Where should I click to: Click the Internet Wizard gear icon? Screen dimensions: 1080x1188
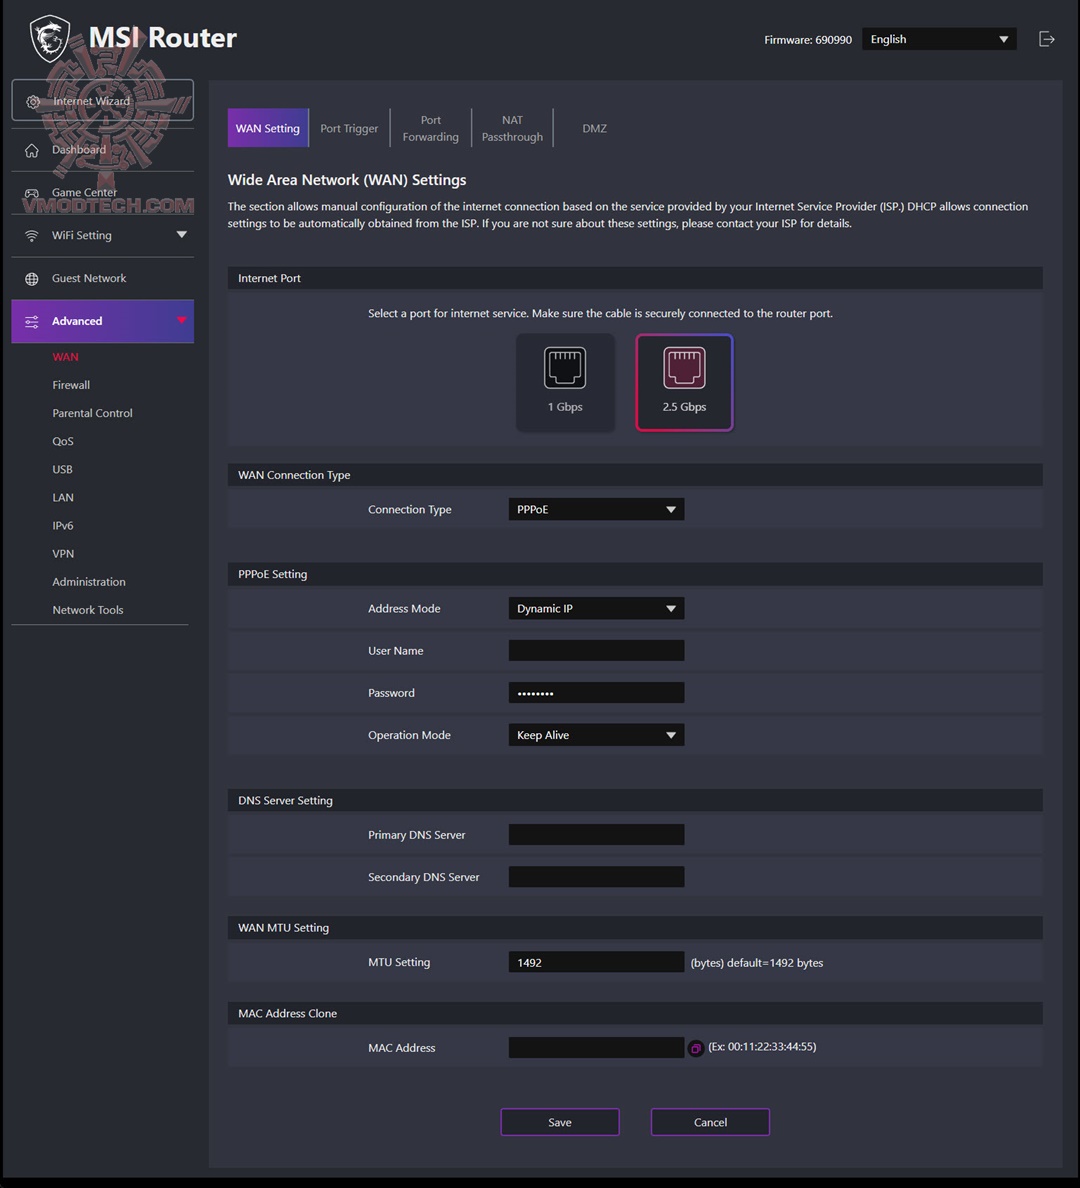click(33, 102)
